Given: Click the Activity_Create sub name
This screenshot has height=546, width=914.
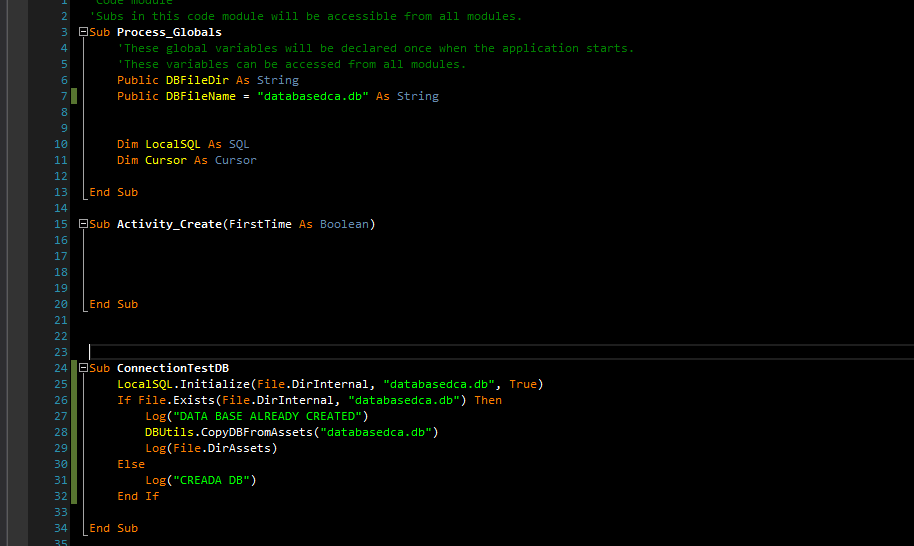Looking at the screenshot, I should (169, 224).
